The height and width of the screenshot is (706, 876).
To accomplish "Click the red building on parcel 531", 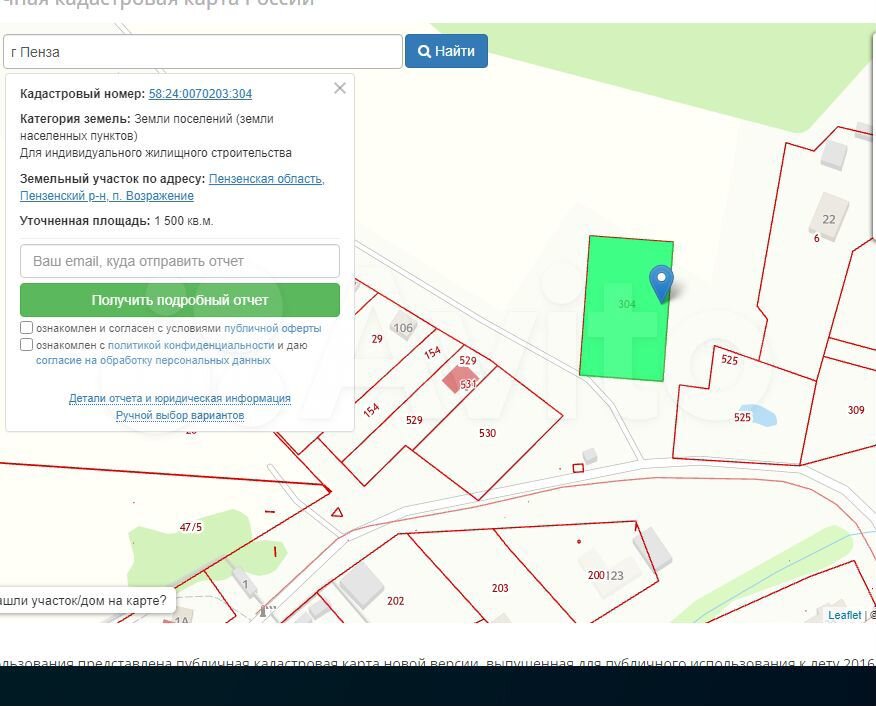I will [459, 379].
